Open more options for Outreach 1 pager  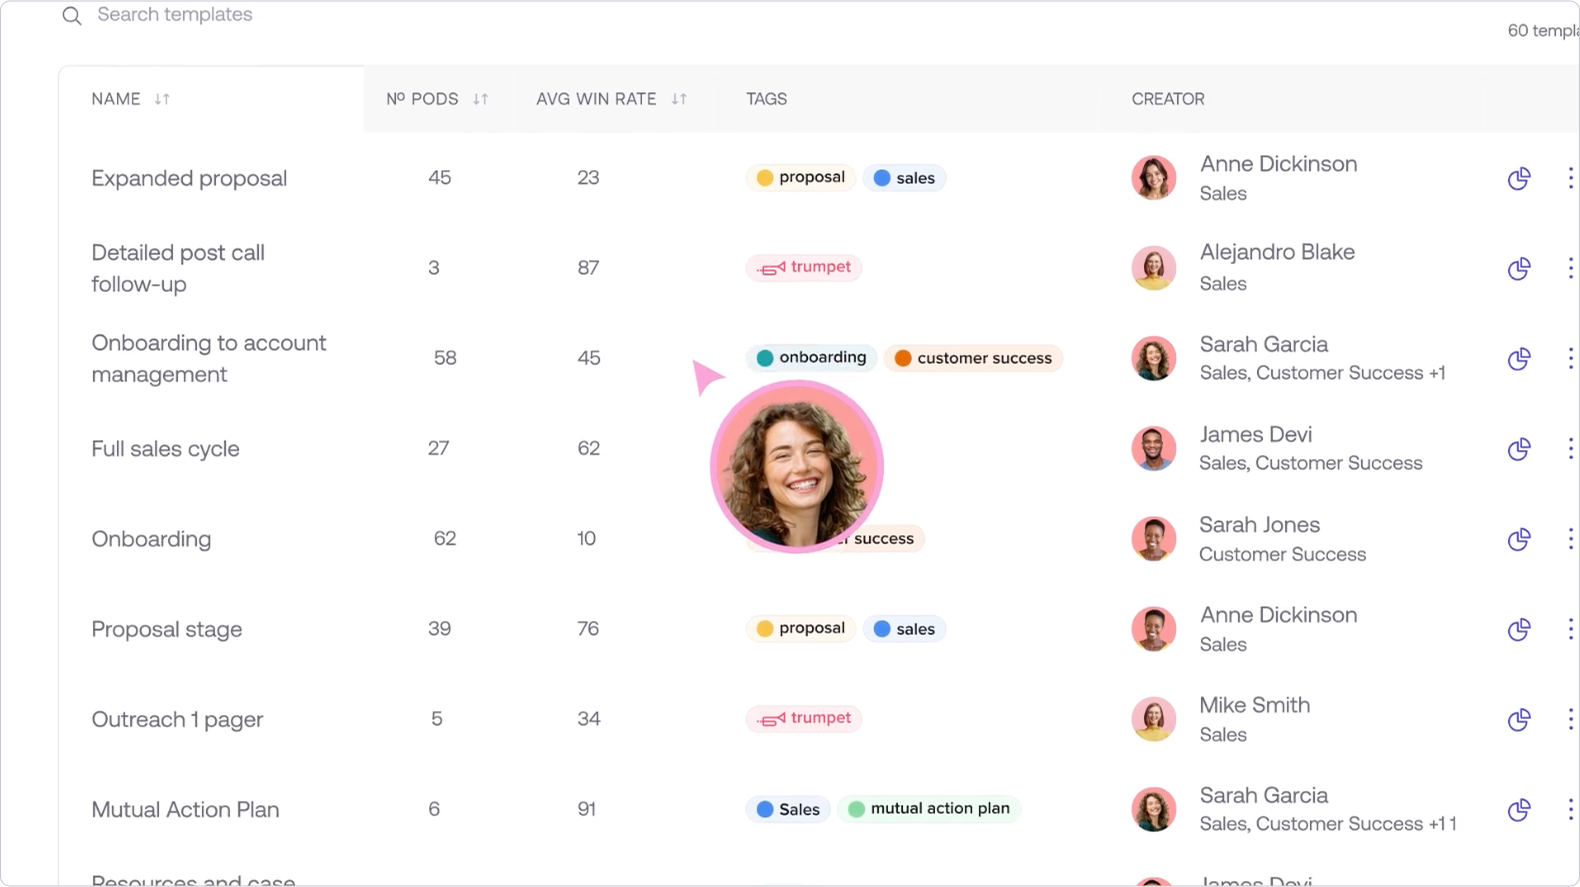(x=1570, y=719)
